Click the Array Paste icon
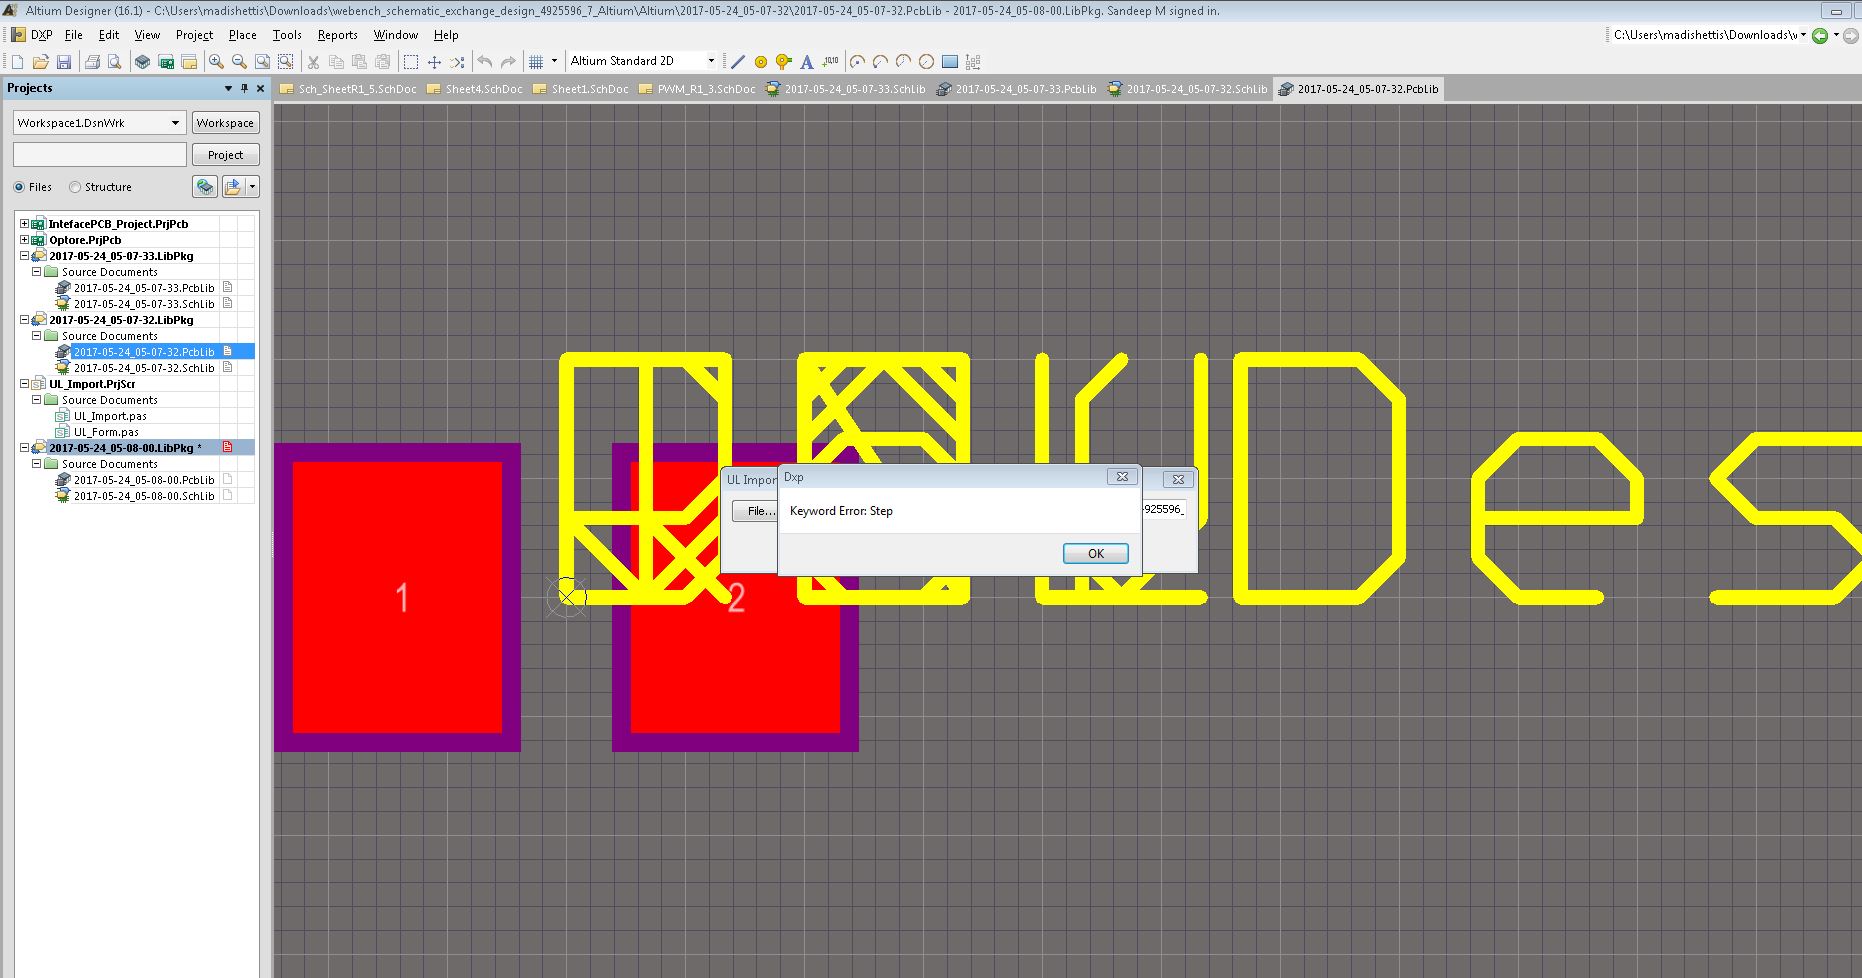Screen dimensions: 1862x978 click(973, 62)
